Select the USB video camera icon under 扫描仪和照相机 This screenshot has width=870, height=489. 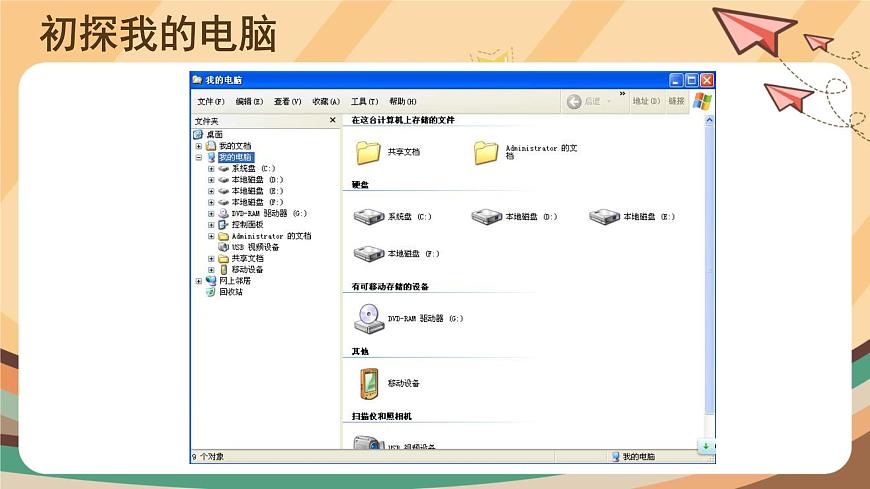point(369,443)
